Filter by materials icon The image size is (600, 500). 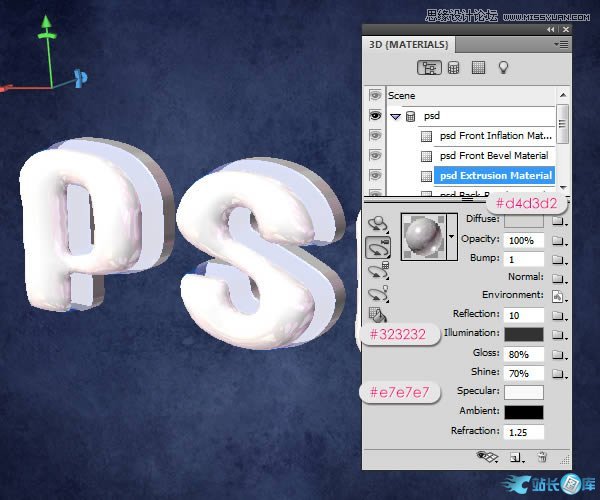coord(478,68)
